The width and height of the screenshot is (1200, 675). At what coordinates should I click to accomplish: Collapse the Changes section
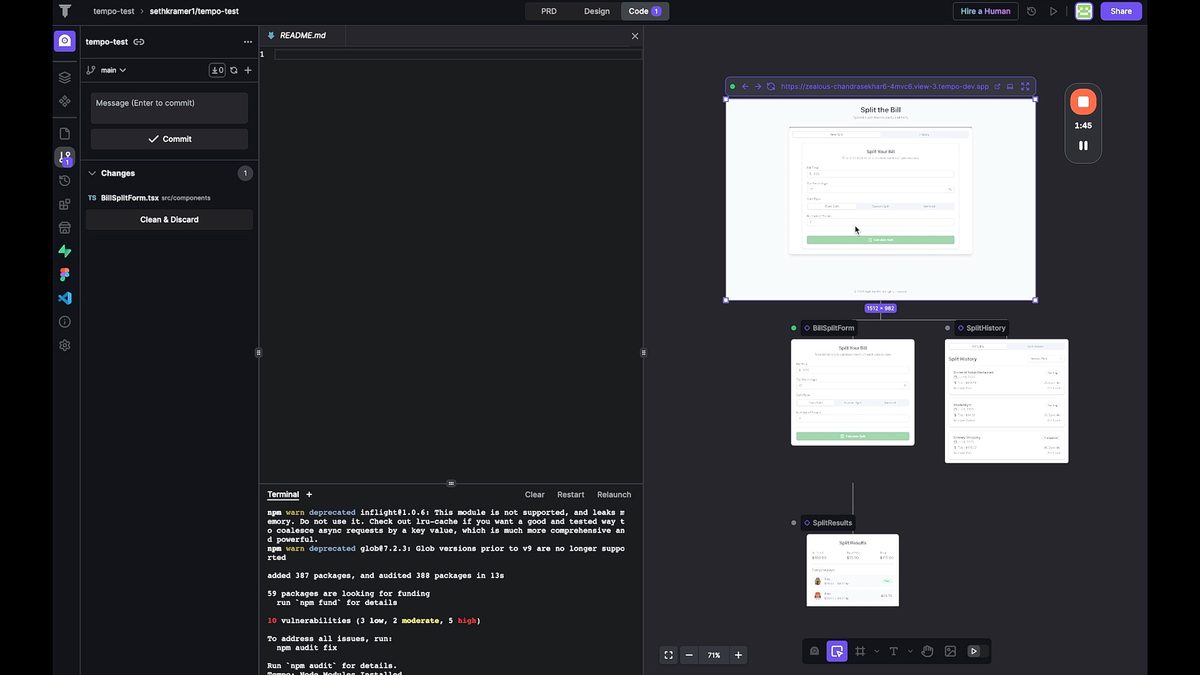click(x=92, y=173)
